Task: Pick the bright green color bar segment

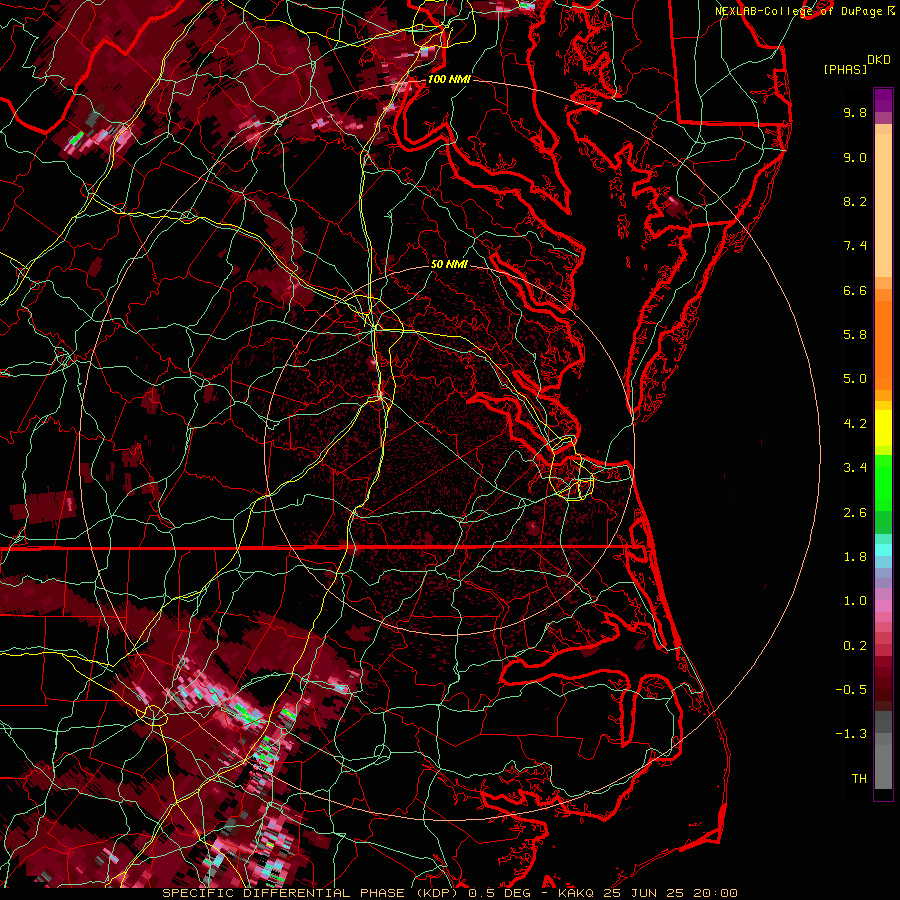Action: pos(883,483)
